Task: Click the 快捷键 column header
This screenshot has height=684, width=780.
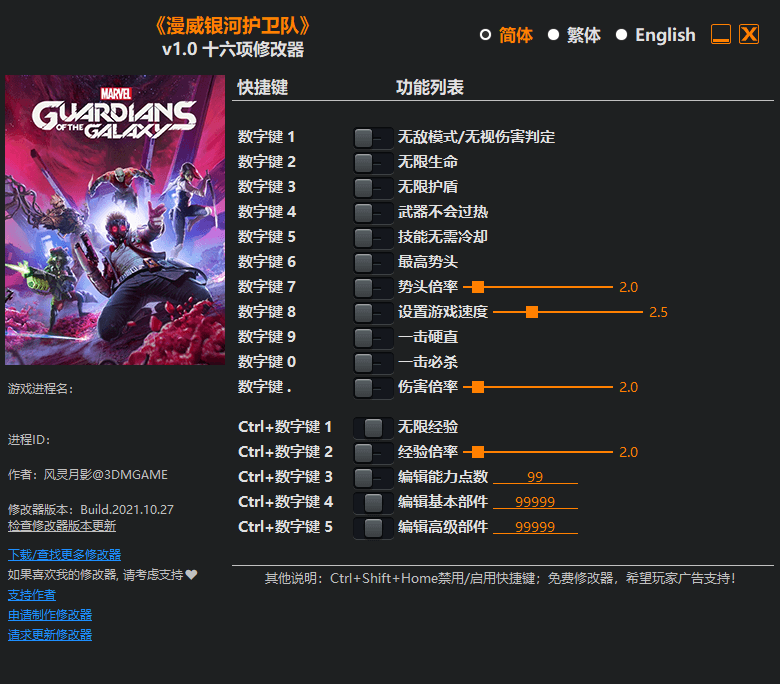Action: click(x=263, y=88)
